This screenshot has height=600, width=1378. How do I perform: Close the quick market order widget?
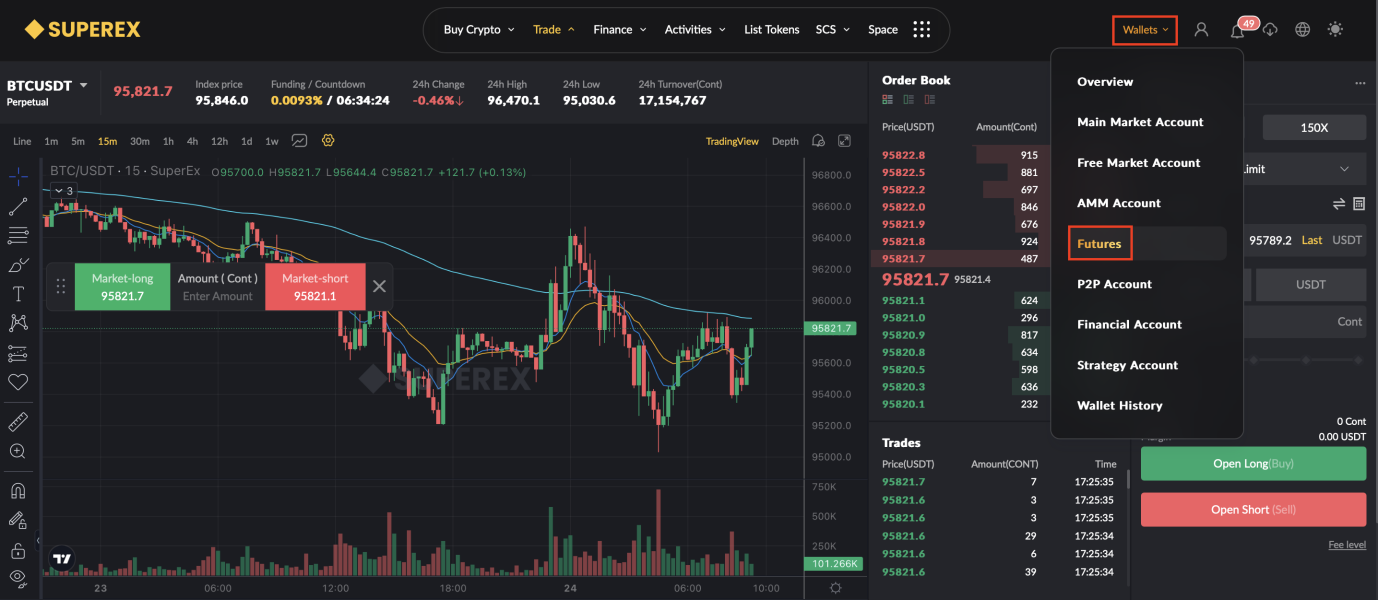point(379,286)
